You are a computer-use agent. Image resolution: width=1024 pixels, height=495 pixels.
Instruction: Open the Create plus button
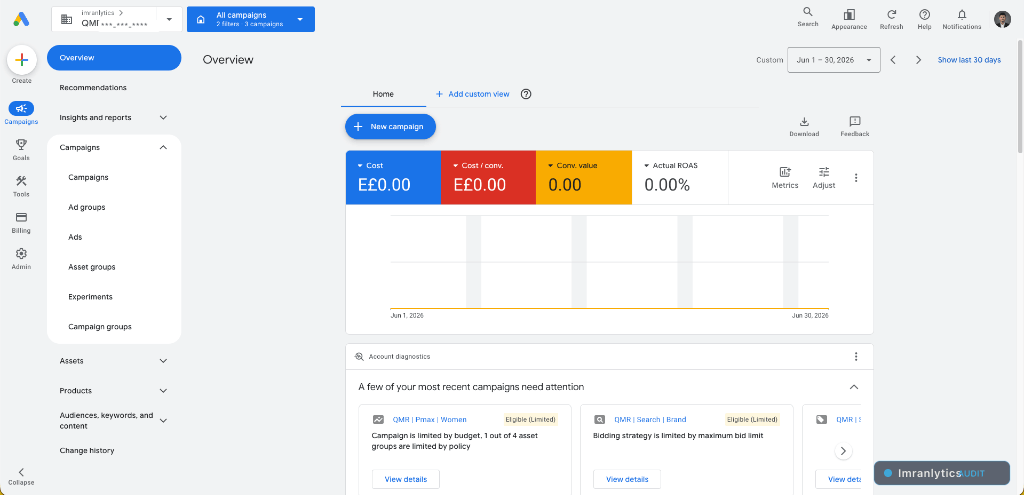click(21, 60)
